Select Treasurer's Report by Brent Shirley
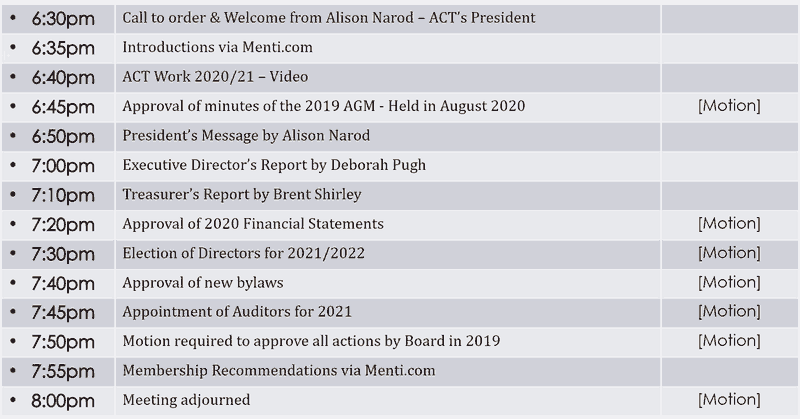This screenshot has height=419, width=800. (x=242, y=194)
